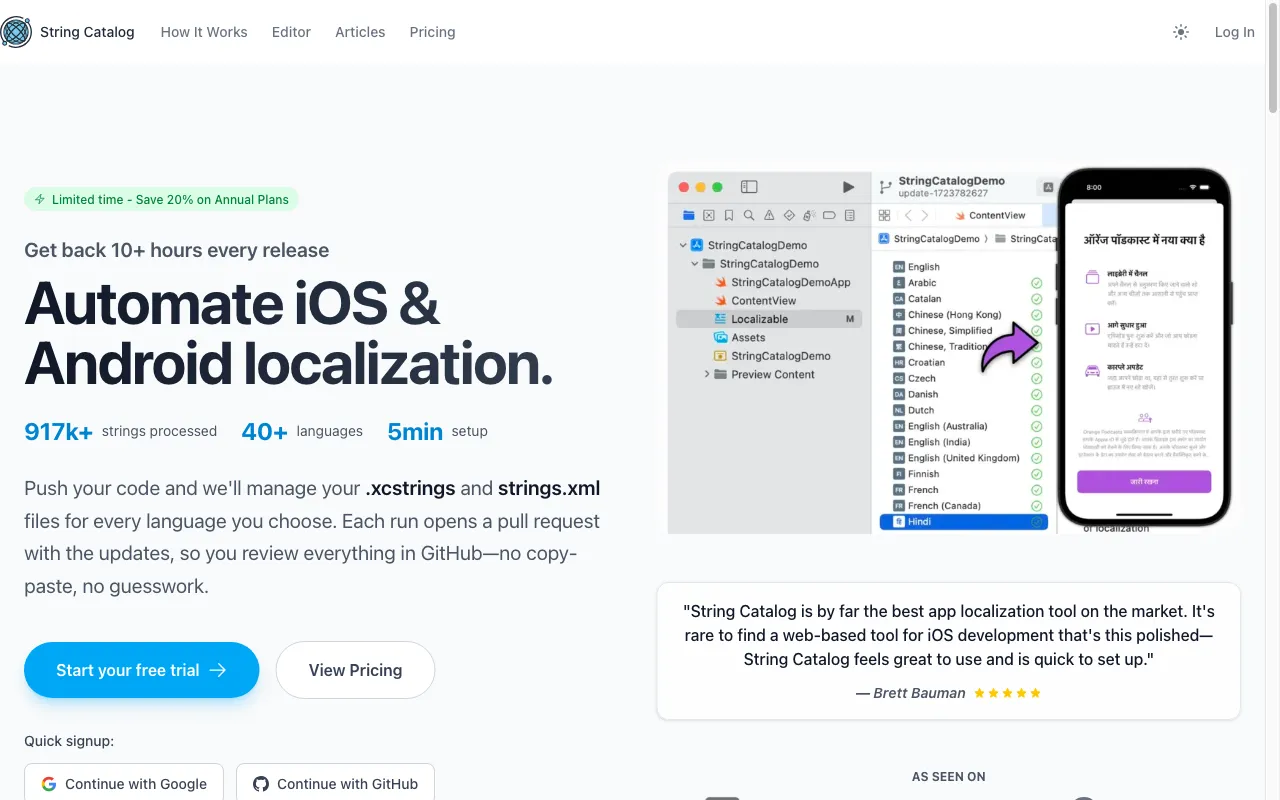The width and height of the screenshot is (1280, 800).
Task: Click StringCatalogDemo in the Xcode breadcrumb
Action: (x=936, y=239)
